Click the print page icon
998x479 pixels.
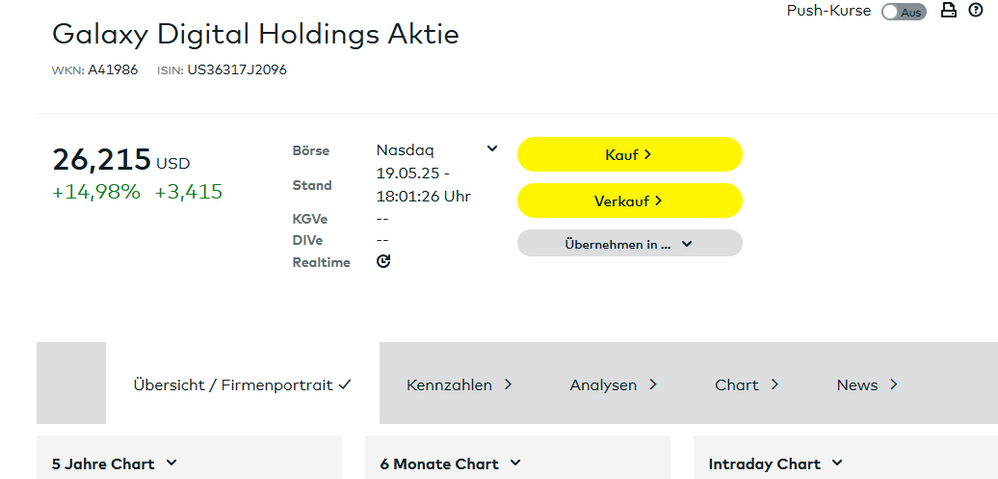pyautogui.click(x=949, y=11)
